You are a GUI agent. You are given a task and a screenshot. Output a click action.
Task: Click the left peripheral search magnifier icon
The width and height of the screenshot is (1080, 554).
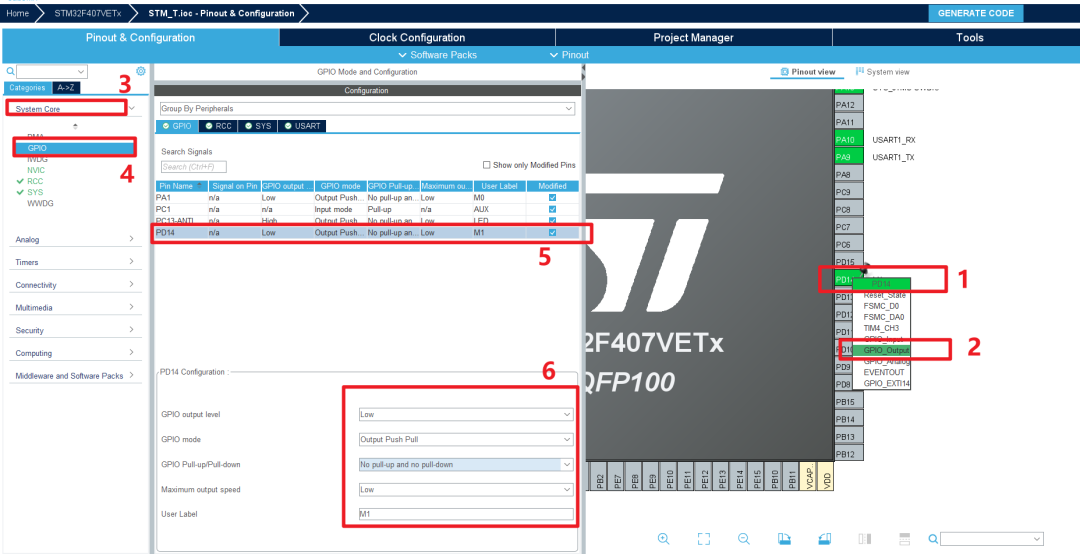[x=10, y=72]
